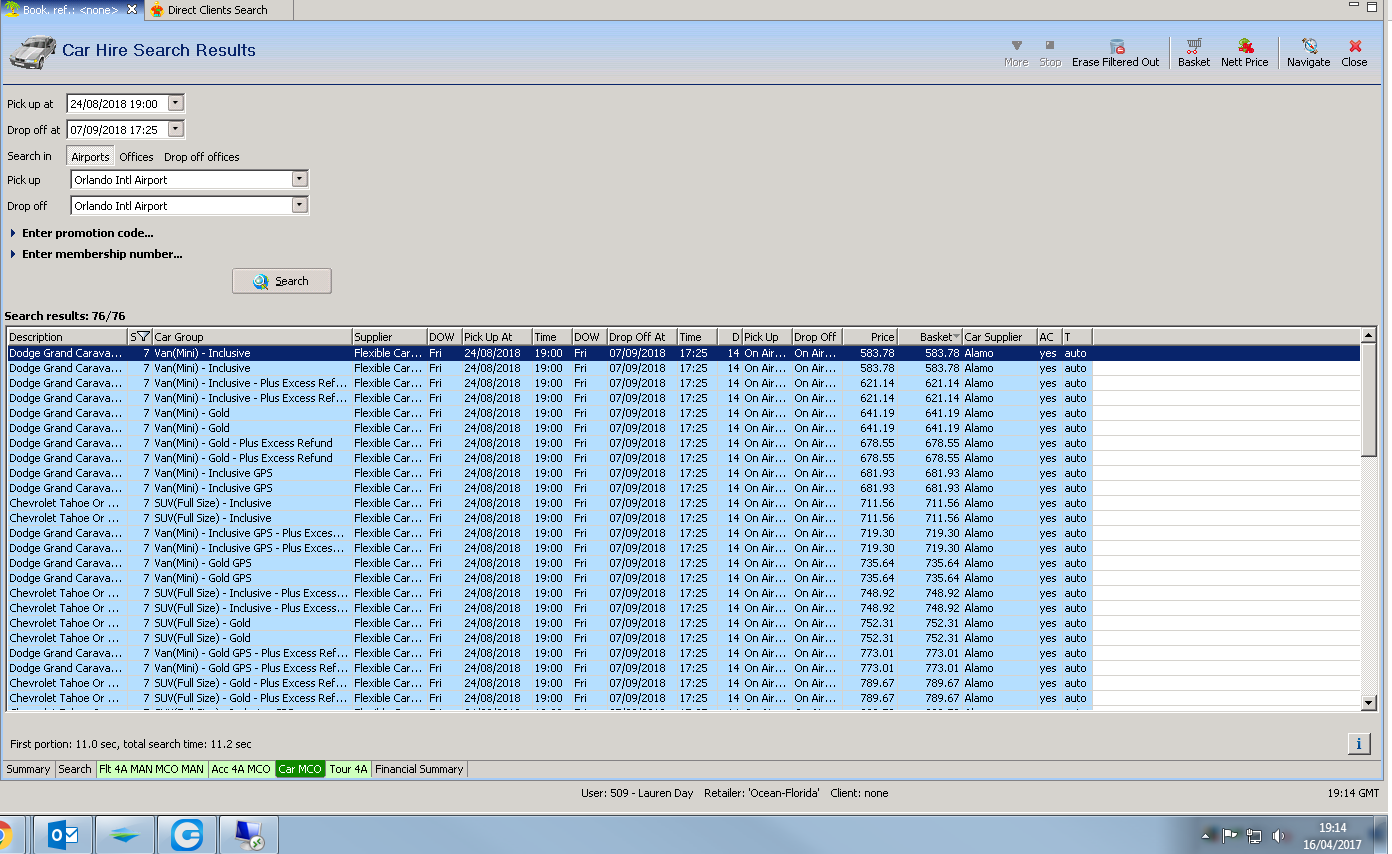Click the 'Search results: 76/76' label

[65, 316]
